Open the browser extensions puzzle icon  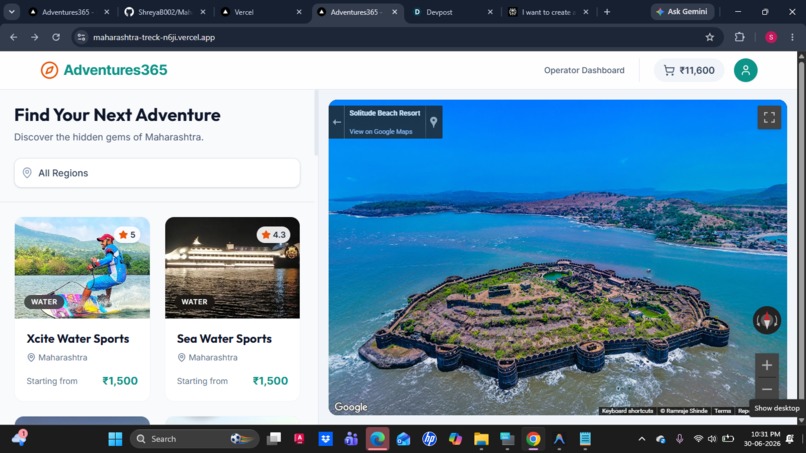pos(740,37)
